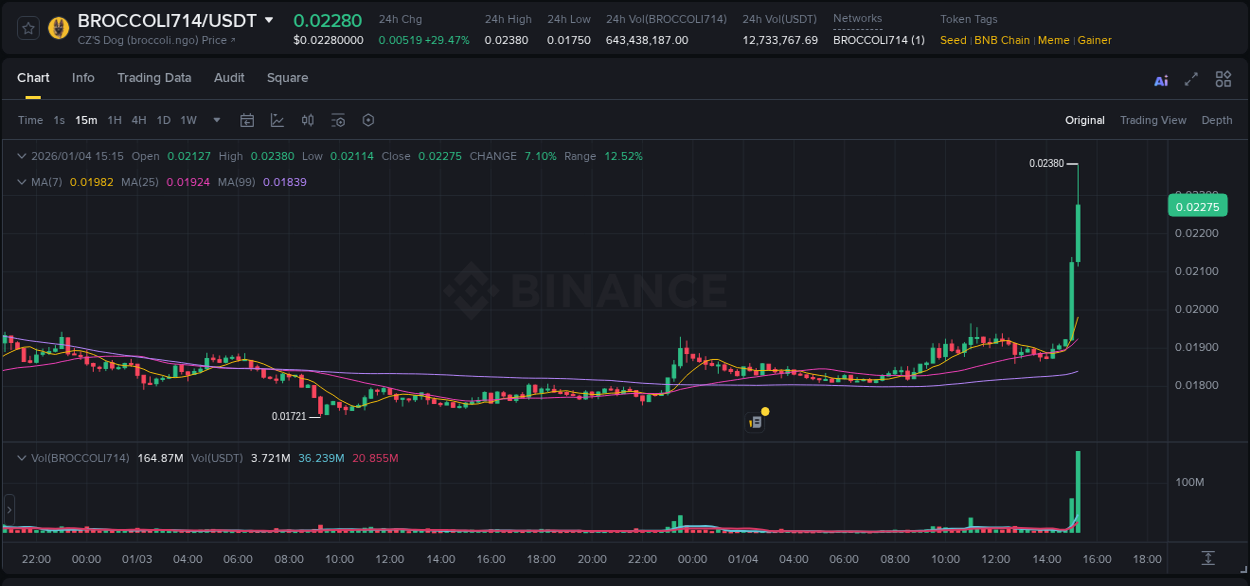Open chart settings via the hexagon icon

click(x=368, y=119)
